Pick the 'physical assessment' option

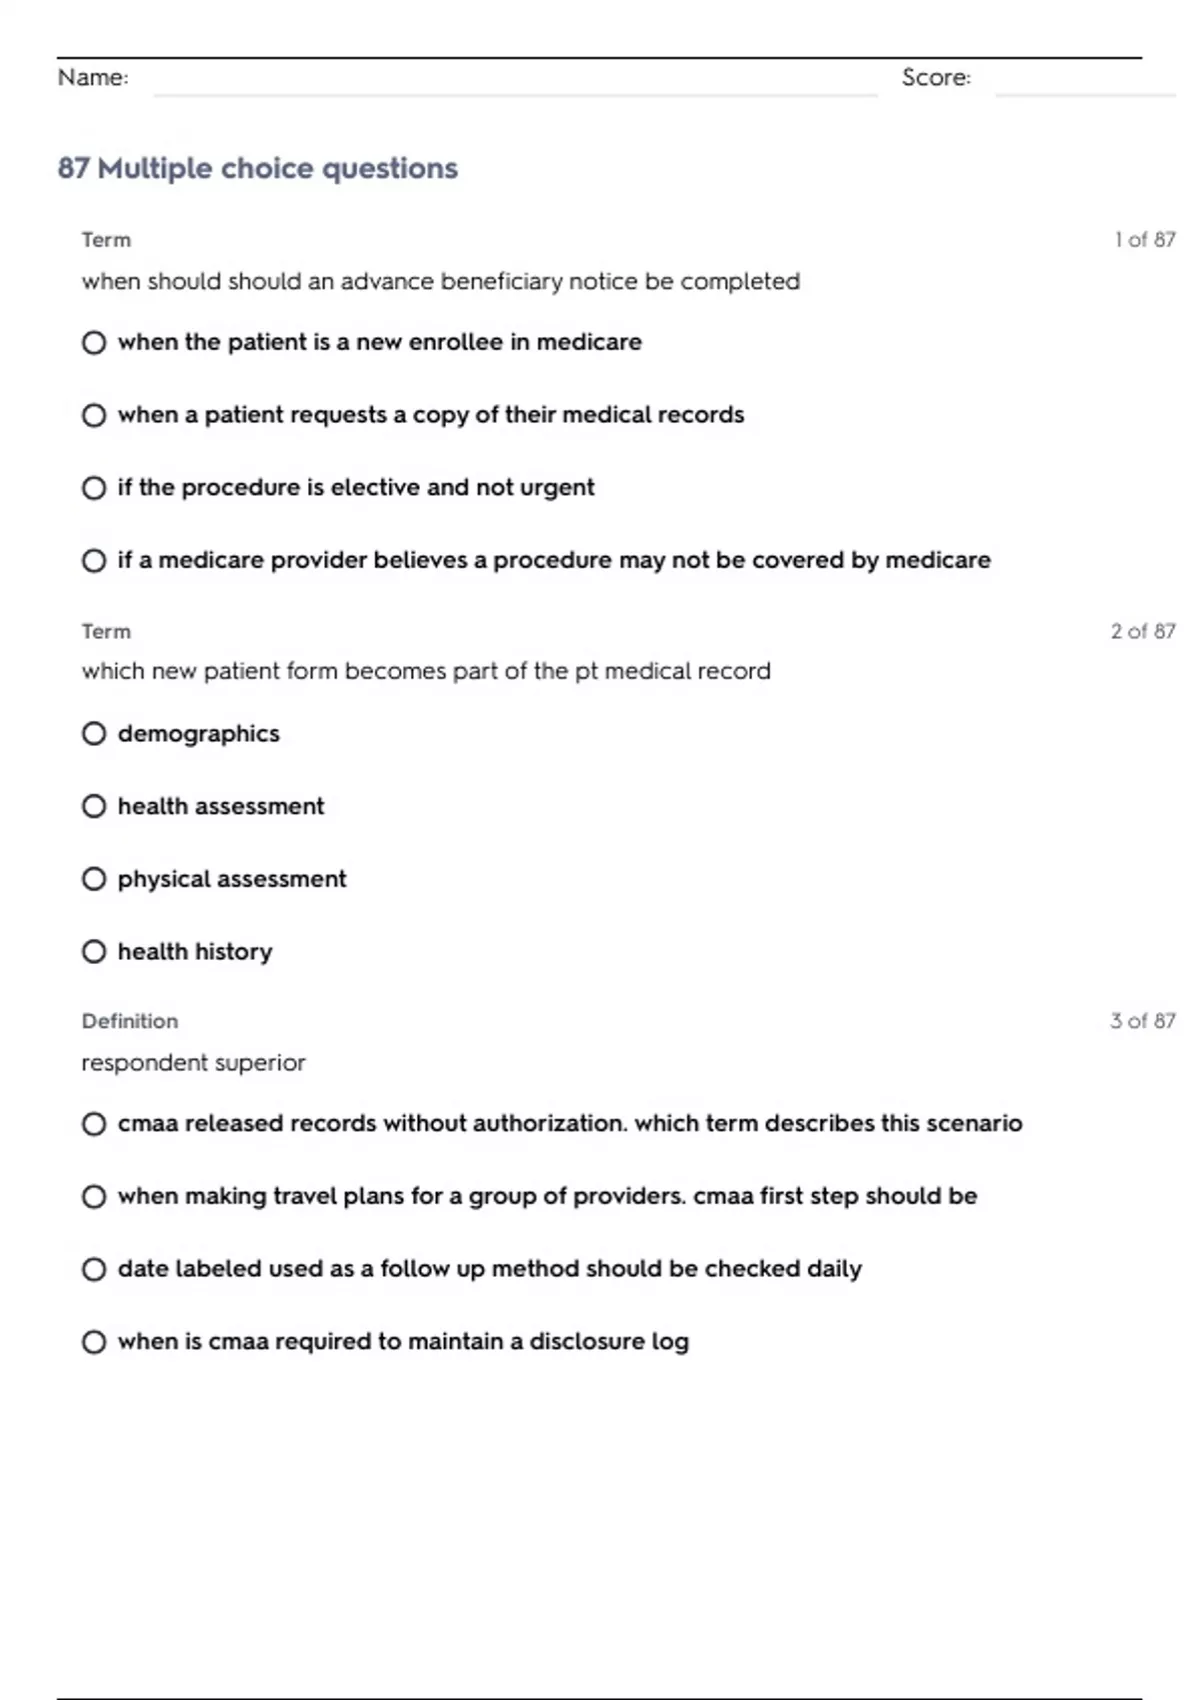(x=94, y=879)
